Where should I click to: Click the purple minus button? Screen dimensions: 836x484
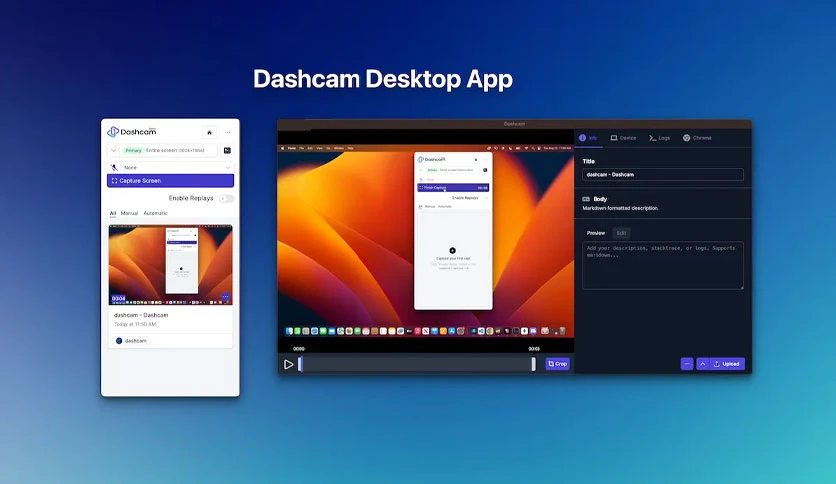687,364
